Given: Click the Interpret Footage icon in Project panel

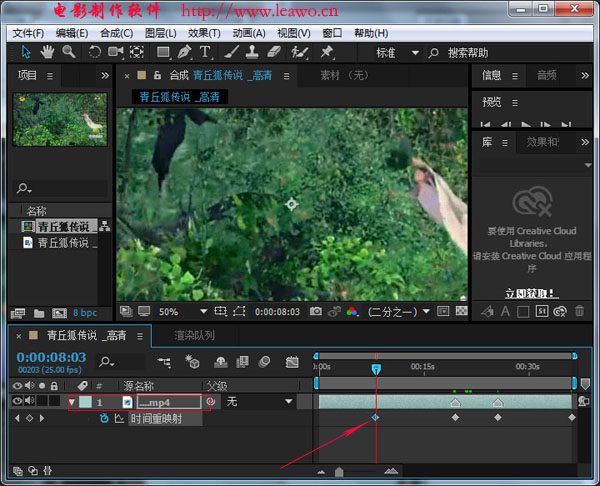Looking at the screenshot, I should pyautogui.click(x=18, y=313).
